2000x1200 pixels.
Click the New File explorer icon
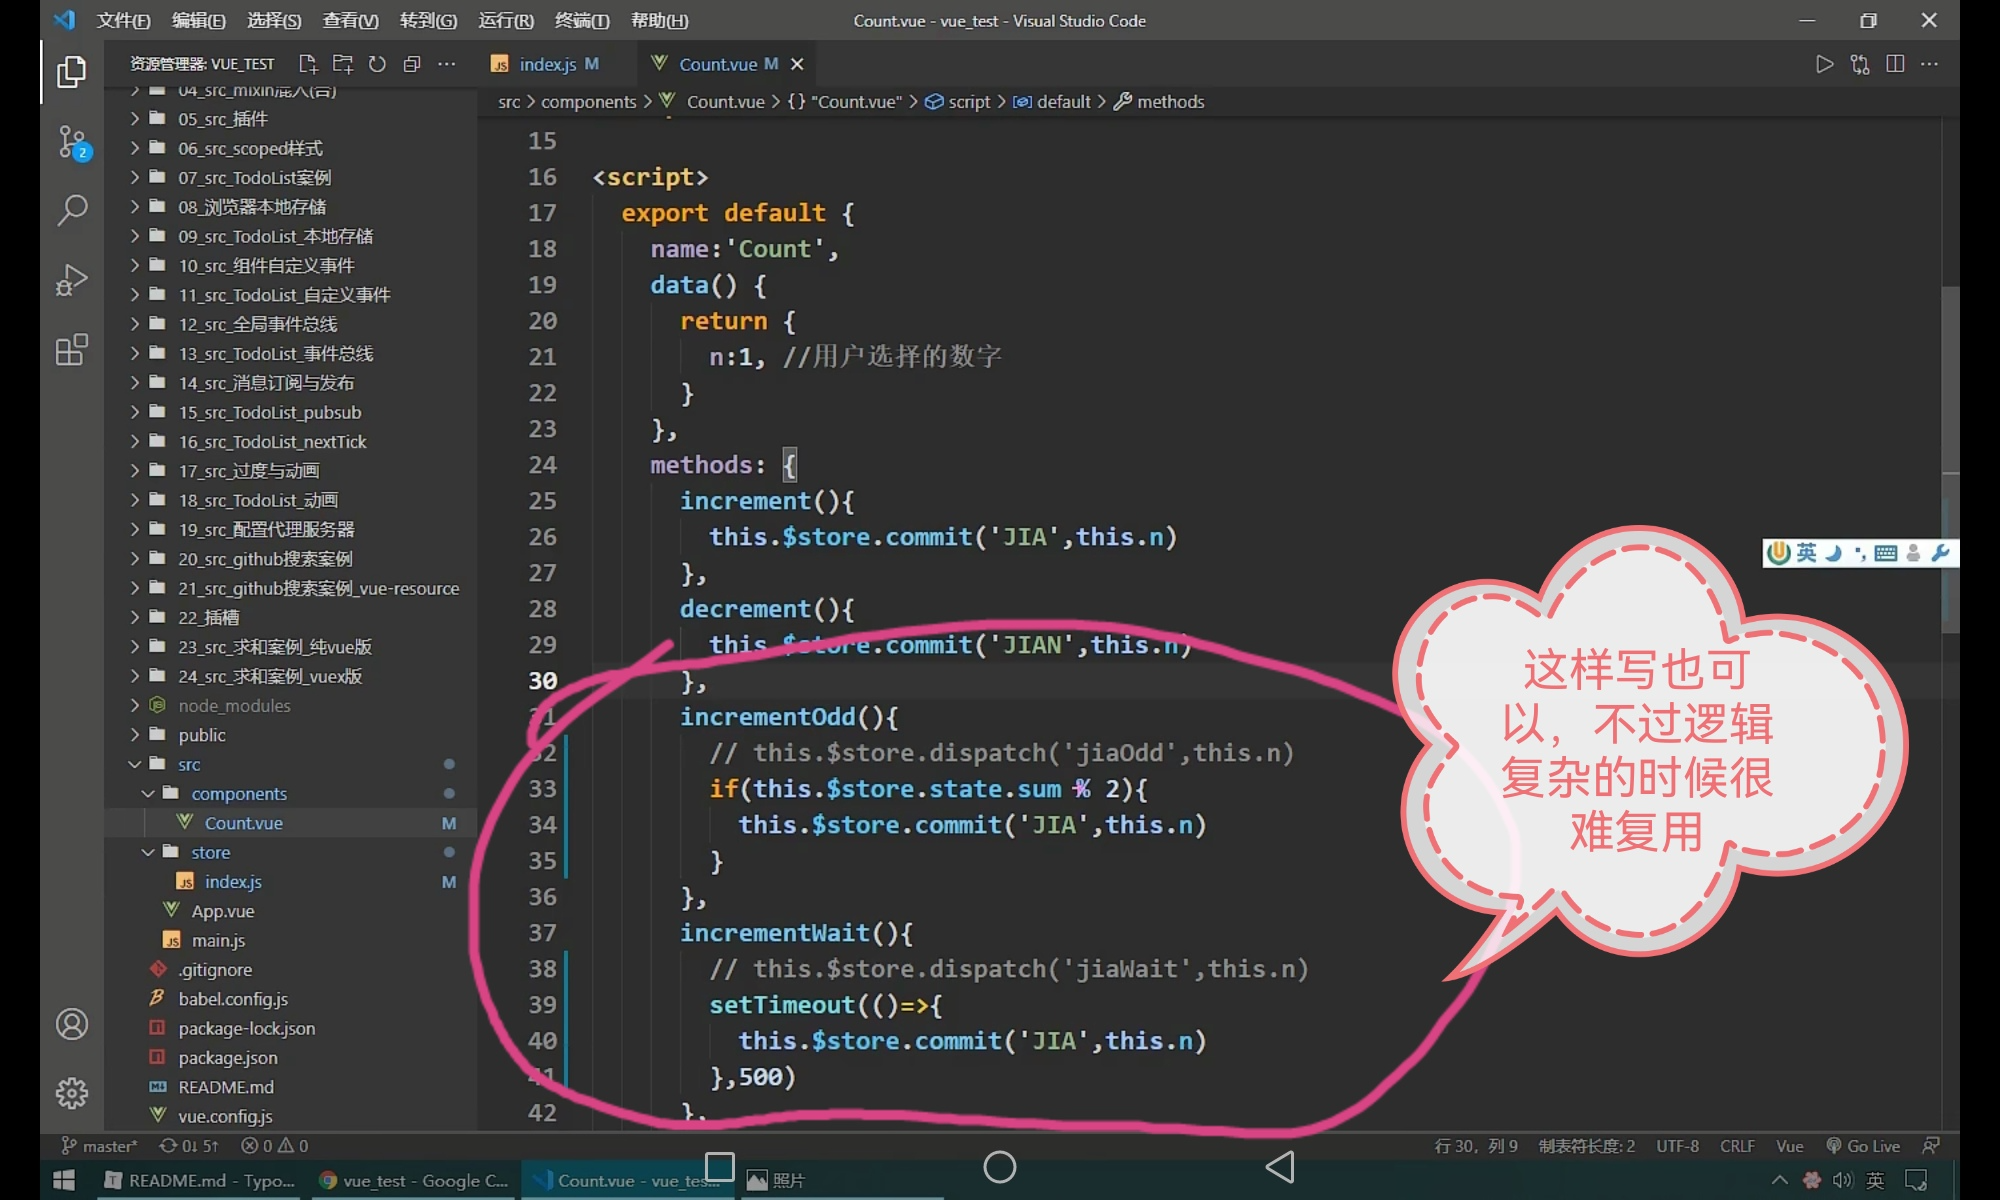pyautogui.click(x=308, y=64)
